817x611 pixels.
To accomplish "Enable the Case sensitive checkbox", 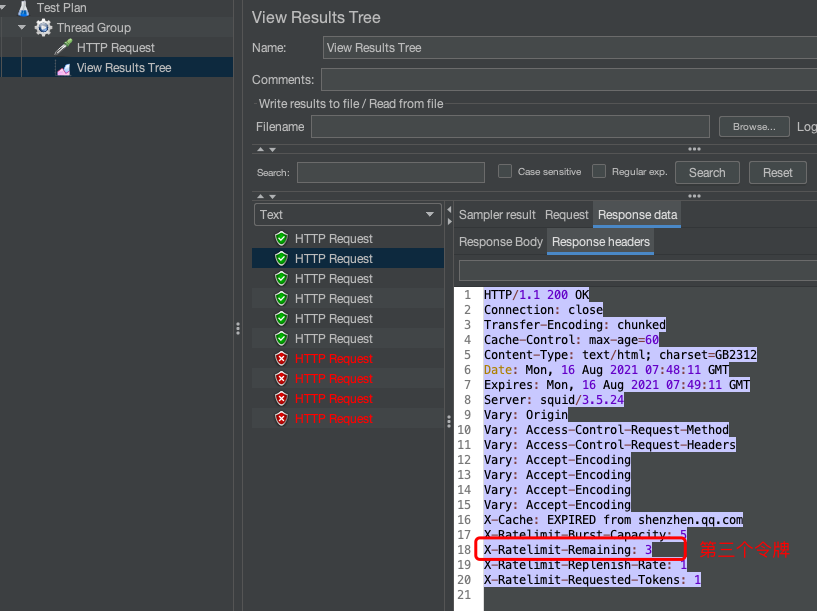I will pyautogui.click(x=505, y=171).
